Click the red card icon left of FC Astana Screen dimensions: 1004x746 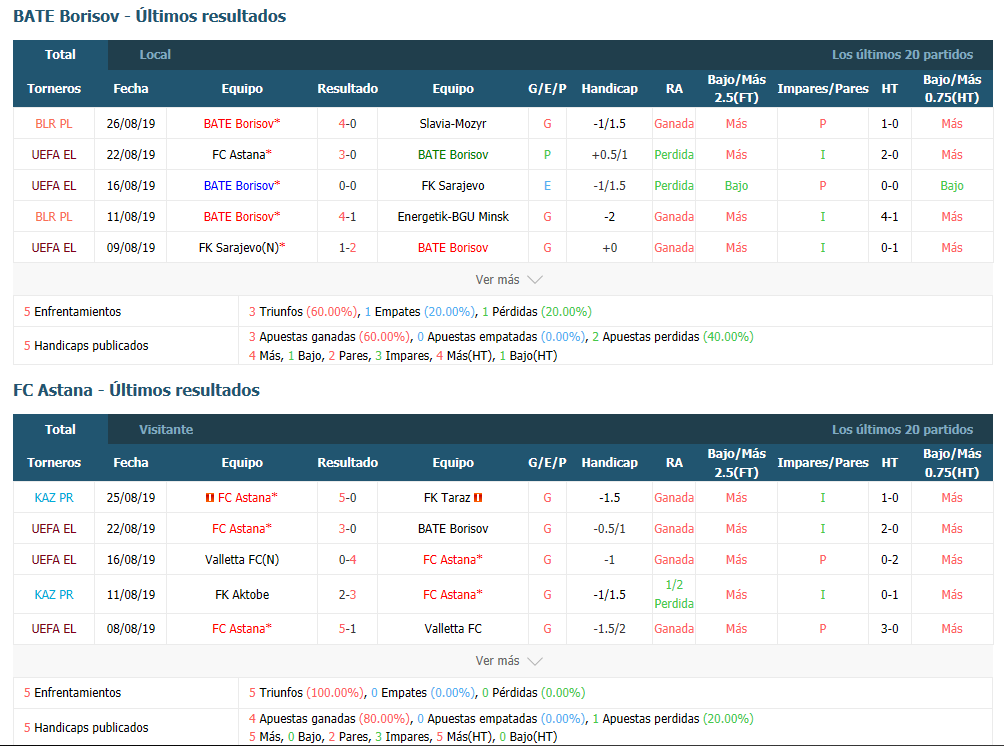click(209, 498)
